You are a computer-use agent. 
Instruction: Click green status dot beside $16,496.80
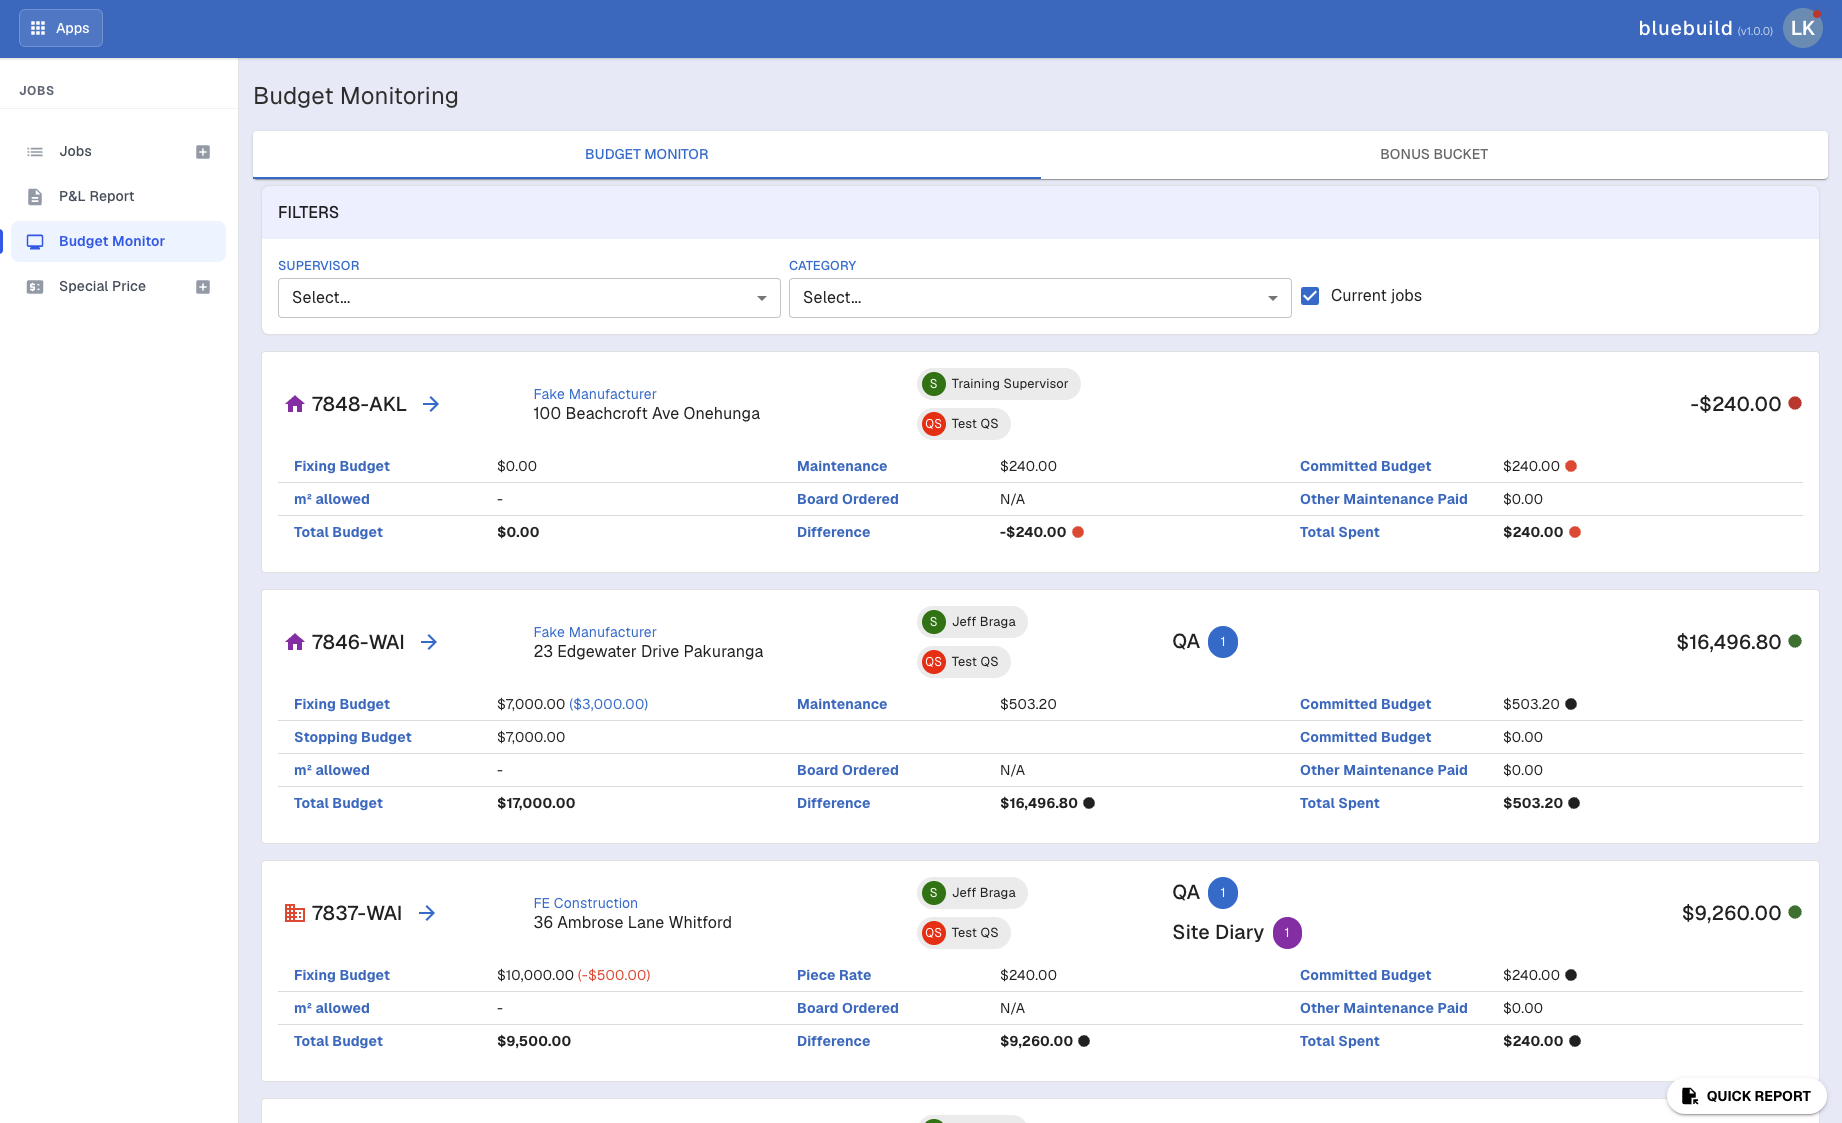tap(1795, 641)
